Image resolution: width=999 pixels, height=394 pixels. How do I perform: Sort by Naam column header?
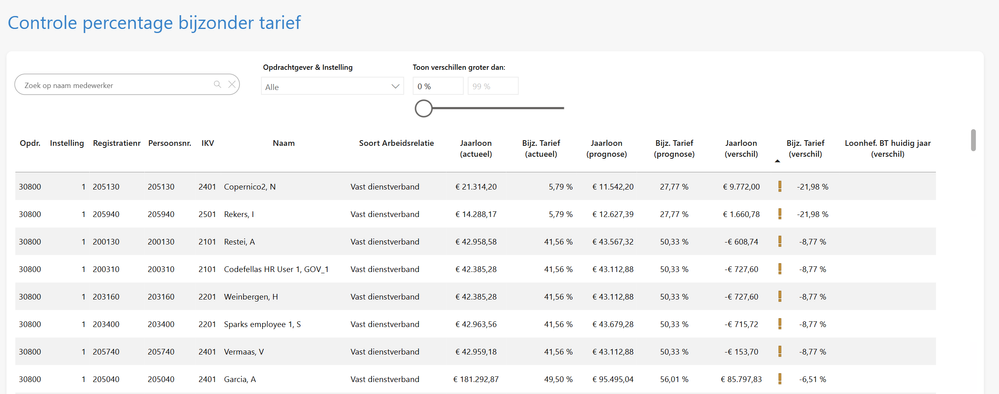[284, 143]
